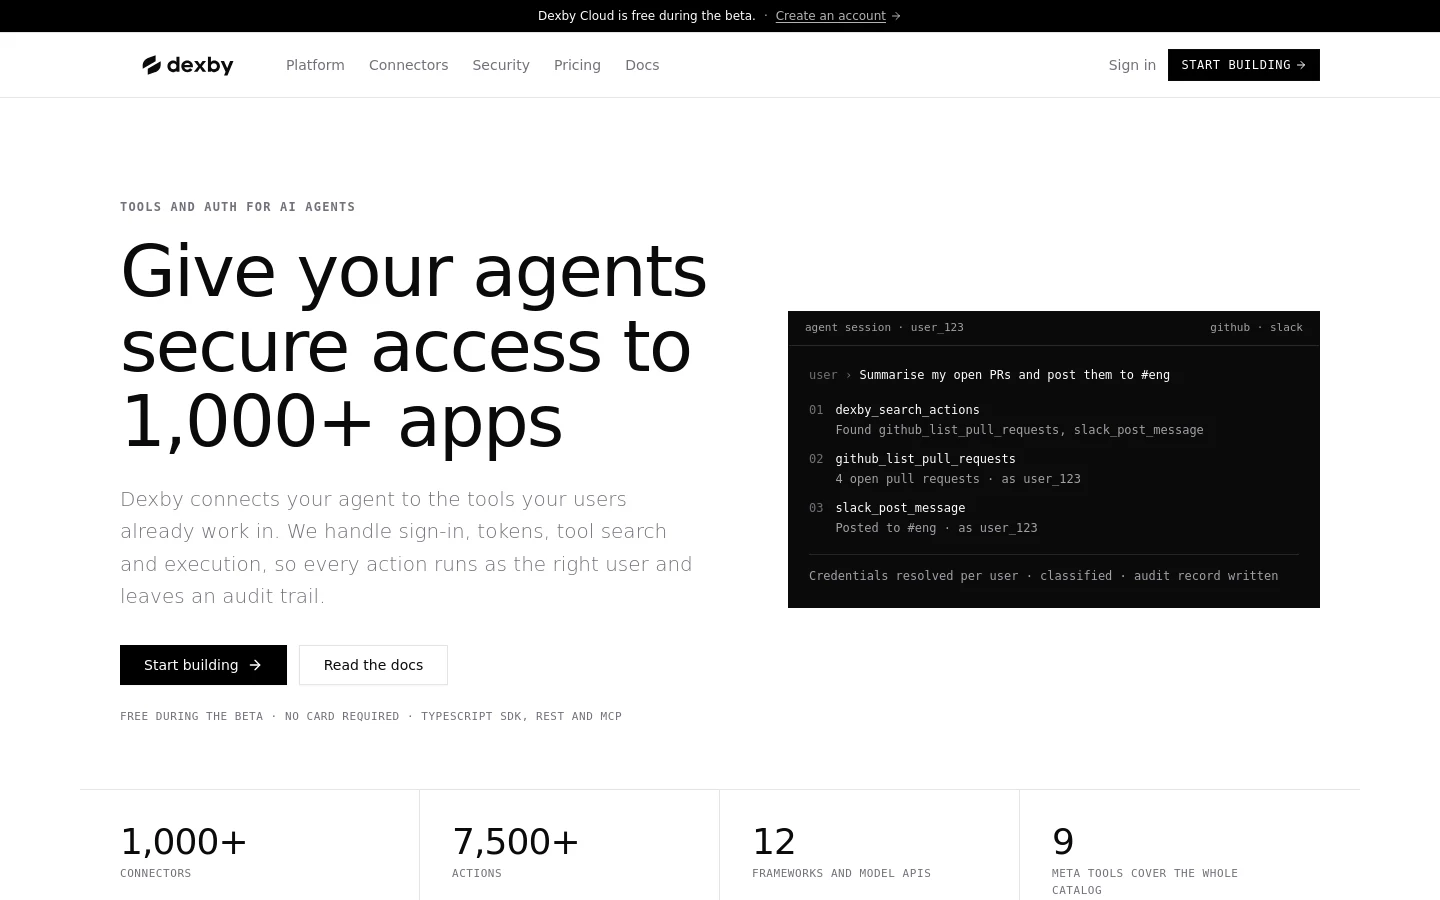Click 'Posted to #eng · as user_123' line

tap(936, 528)
